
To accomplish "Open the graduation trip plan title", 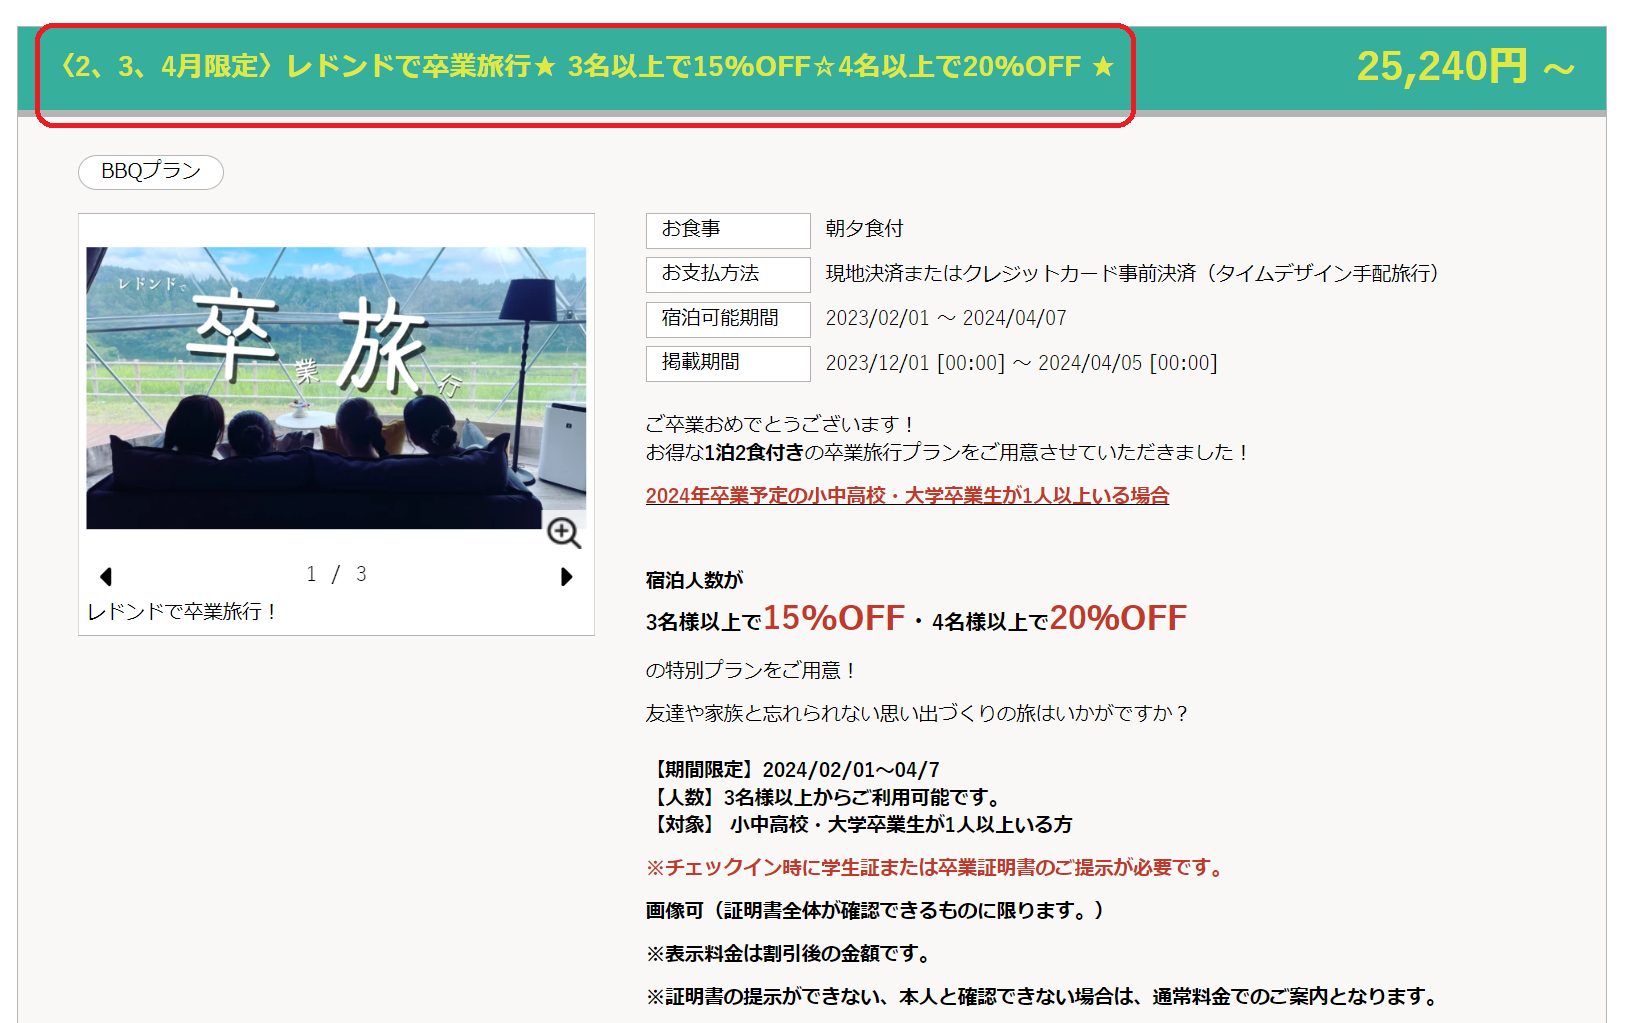I will tap(586, 67).
